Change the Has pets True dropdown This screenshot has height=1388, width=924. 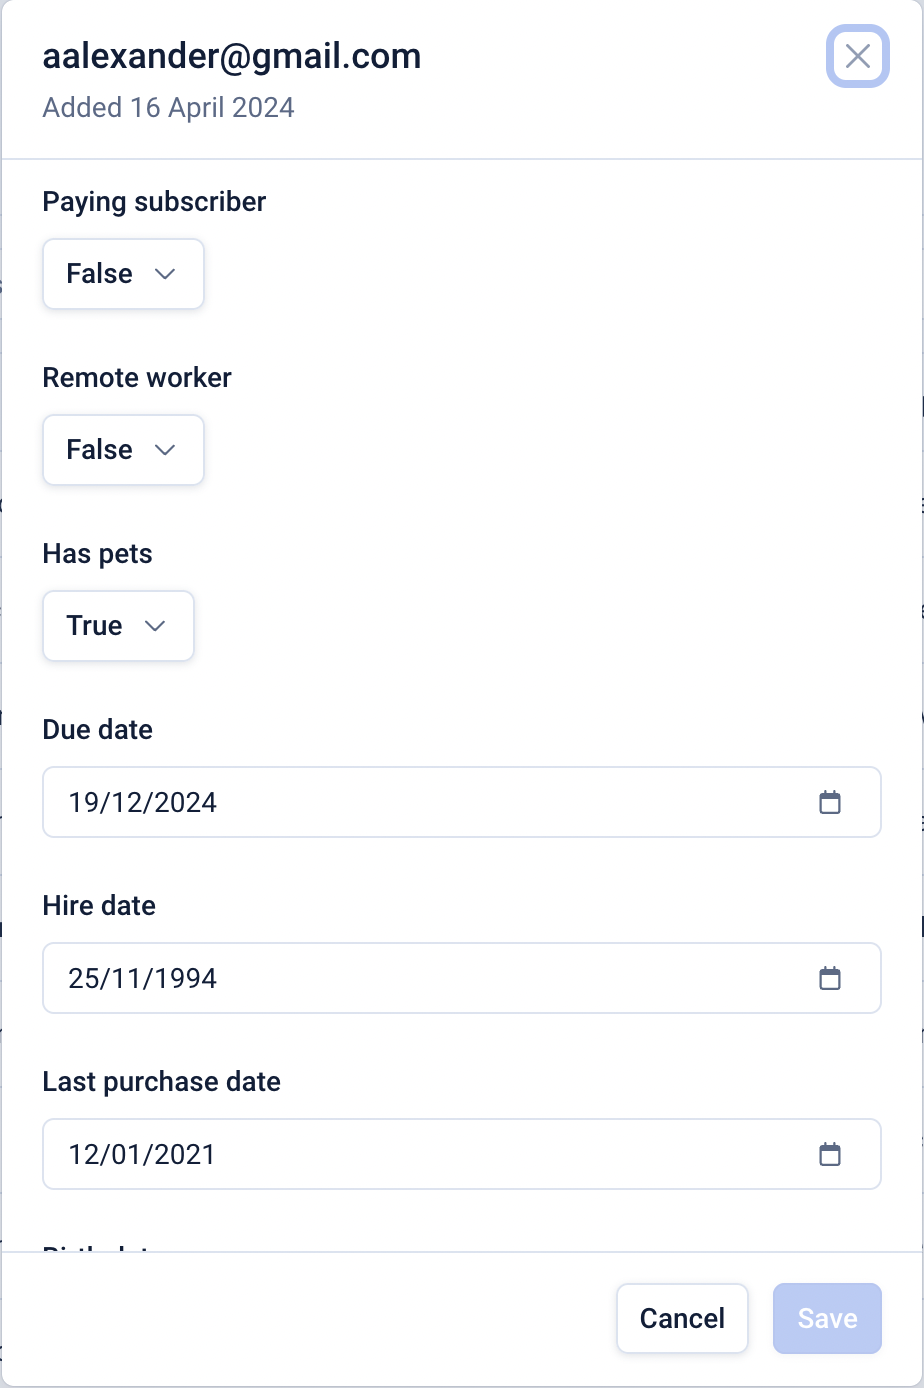(118, 626)
